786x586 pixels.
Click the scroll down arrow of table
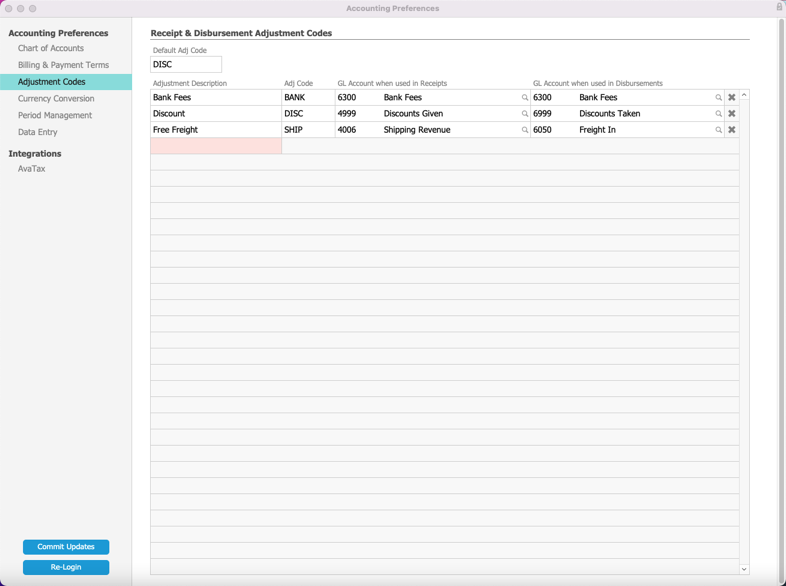(x=744, y=569)
